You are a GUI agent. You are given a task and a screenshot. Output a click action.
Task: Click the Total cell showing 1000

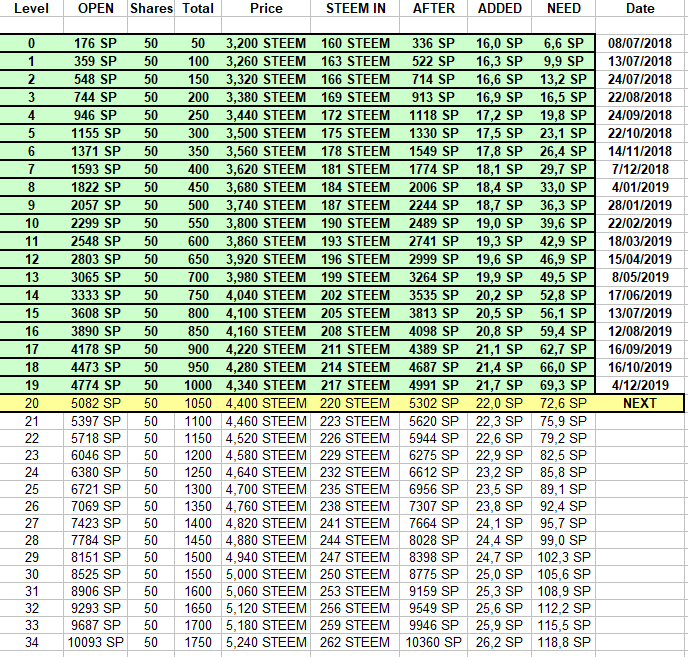198,385
